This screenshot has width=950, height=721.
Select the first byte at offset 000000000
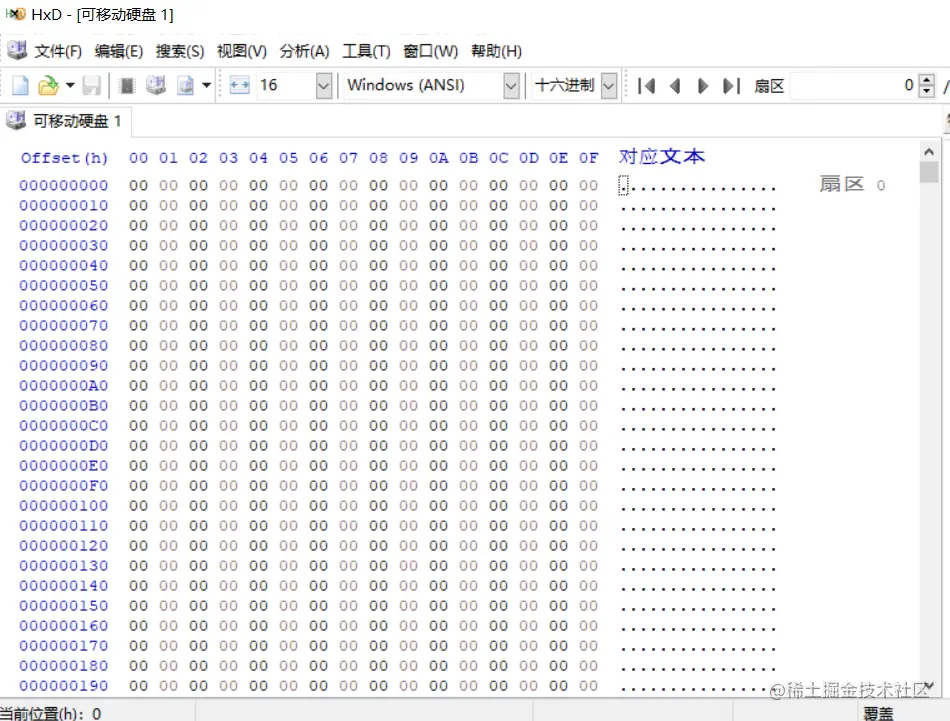tap(138, 185)
